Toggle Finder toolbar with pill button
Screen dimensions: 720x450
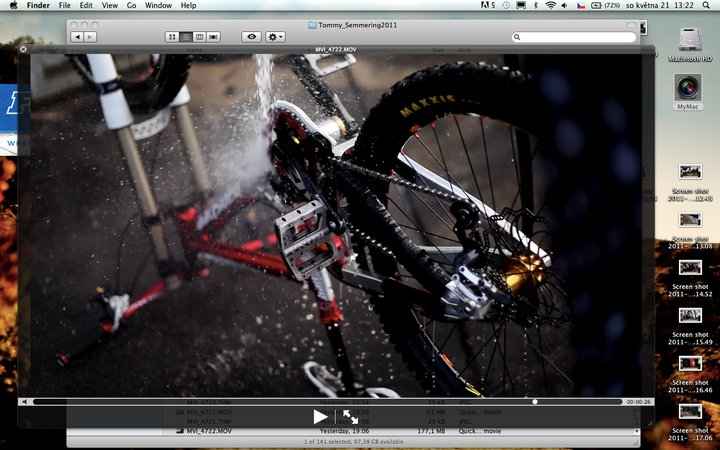[631, 25]
